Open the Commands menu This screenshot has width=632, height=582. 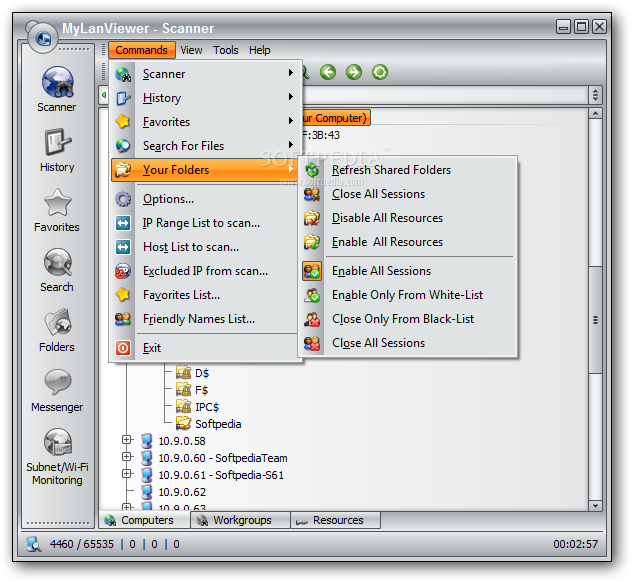pyautogui.click(x=141, y=50)
